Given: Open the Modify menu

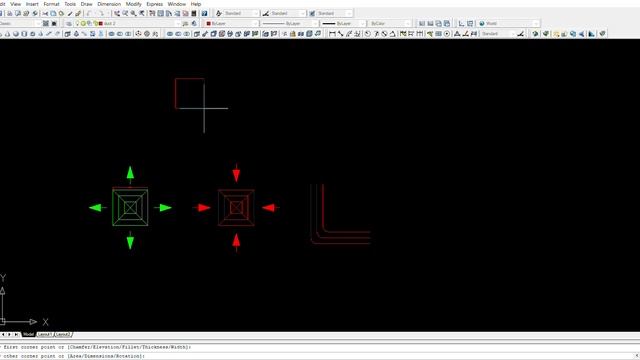Looking at the screenshot, I should point(133,4).
